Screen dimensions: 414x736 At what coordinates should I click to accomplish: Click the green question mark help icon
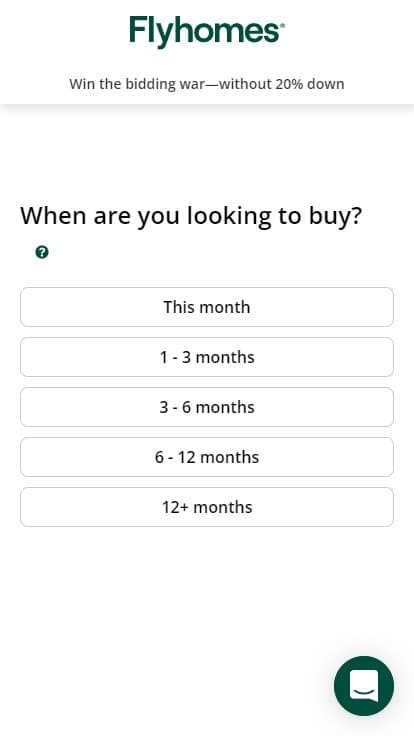point(42,252)
